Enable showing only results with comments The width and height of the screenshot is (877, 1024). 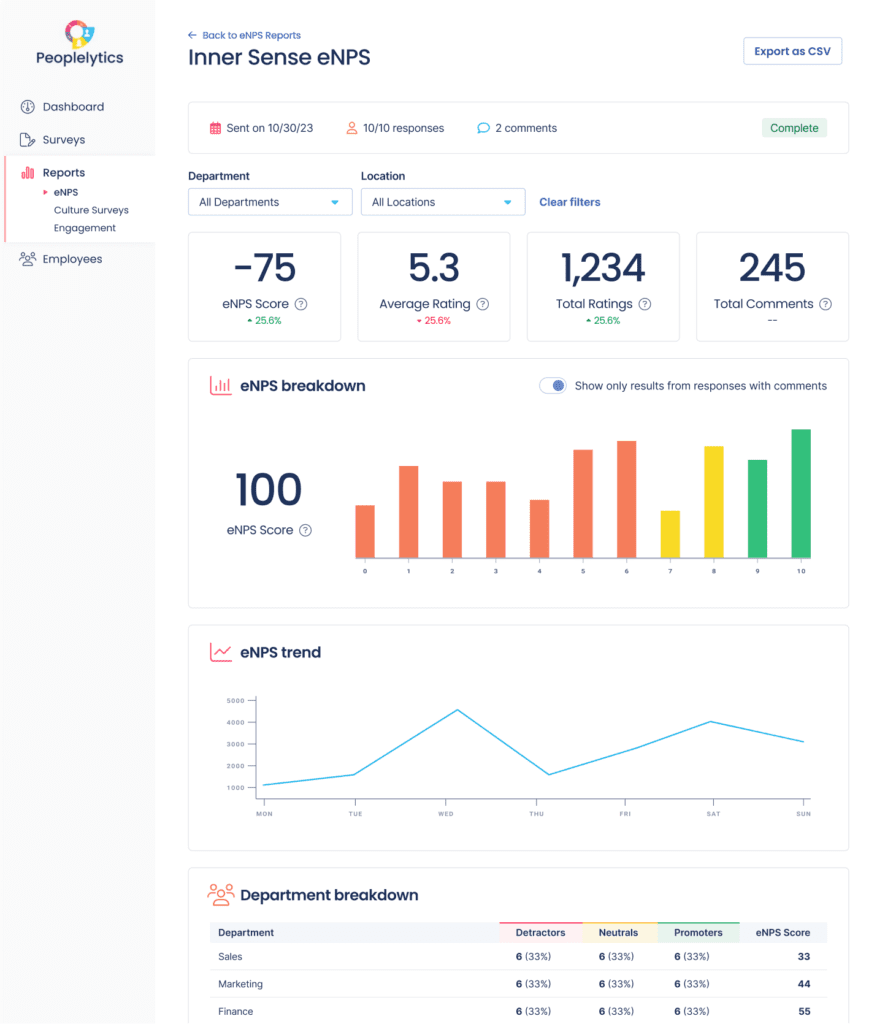pos(553,385)
